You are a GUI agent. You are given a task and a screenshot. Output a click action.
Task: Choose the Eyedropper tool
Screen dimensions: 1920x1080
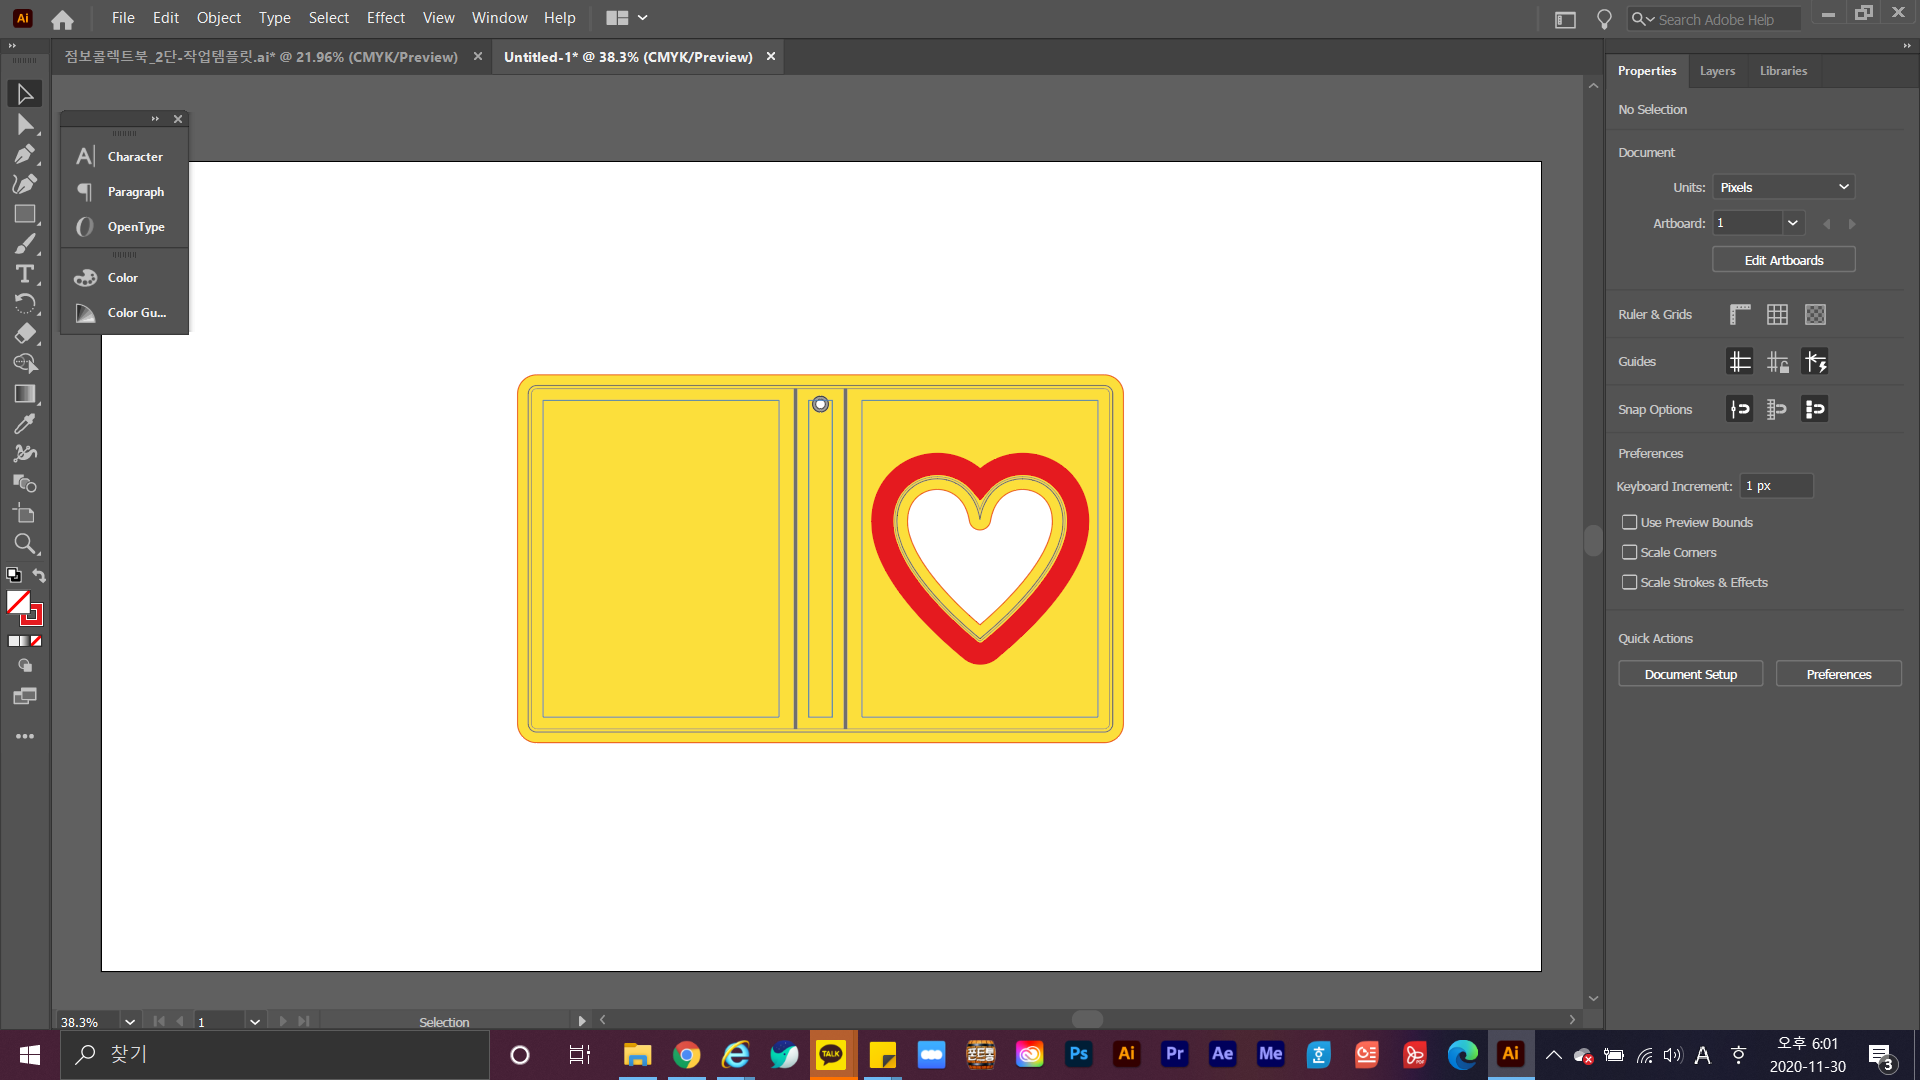pyautogui.click(x=24, y=424)
